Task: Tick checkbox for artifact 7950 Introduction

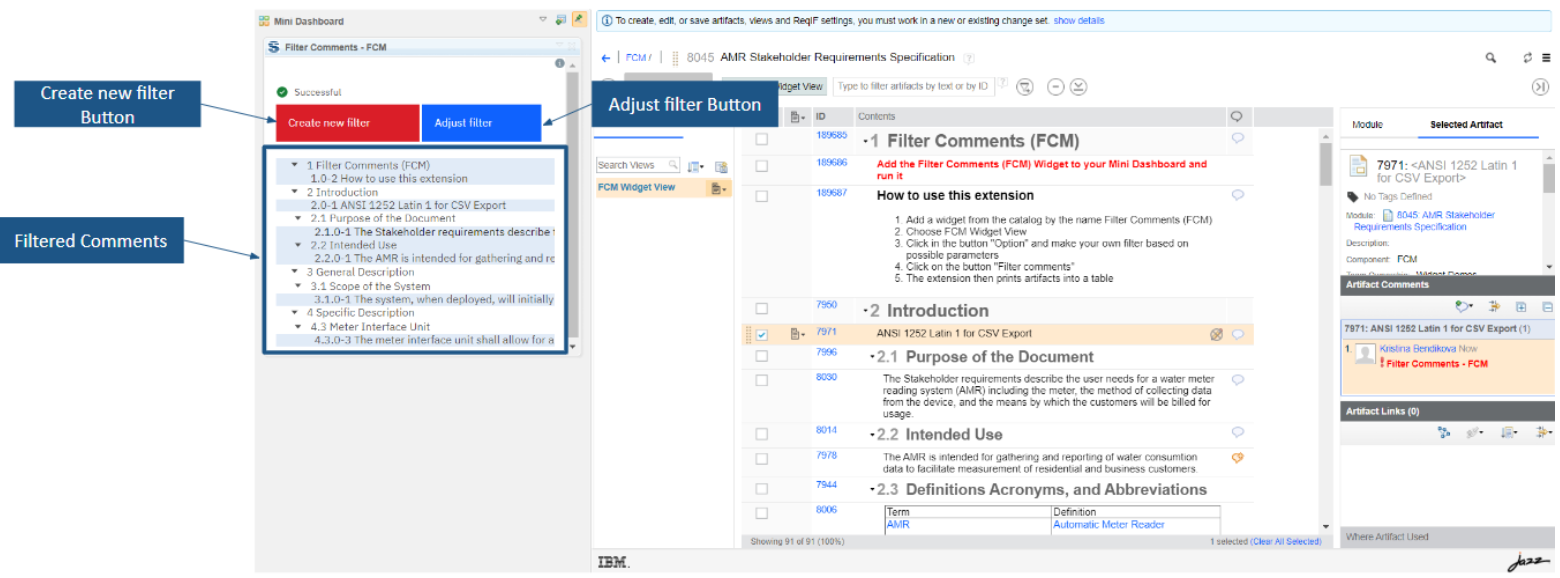Action: 762,309
